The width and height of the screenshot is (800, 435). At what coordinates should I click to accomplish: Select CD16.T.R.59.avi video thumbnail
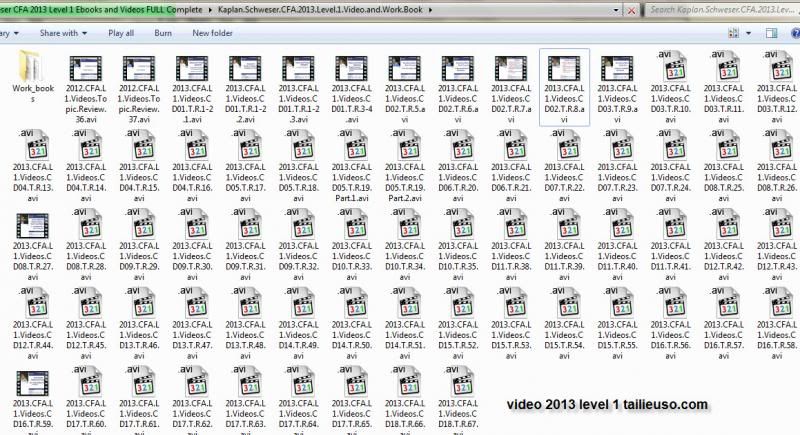[x=33, y=383]
